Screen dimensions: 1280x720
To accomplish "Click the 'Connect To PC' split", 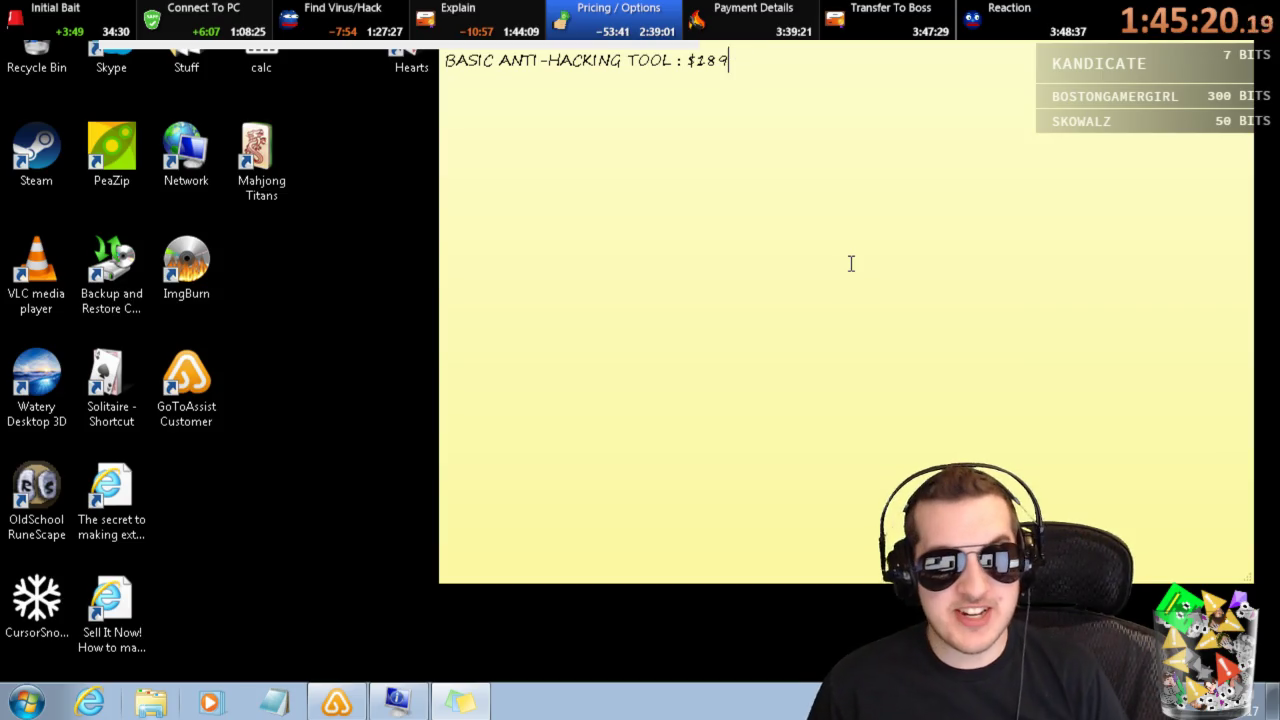I will tap(204, 20).
